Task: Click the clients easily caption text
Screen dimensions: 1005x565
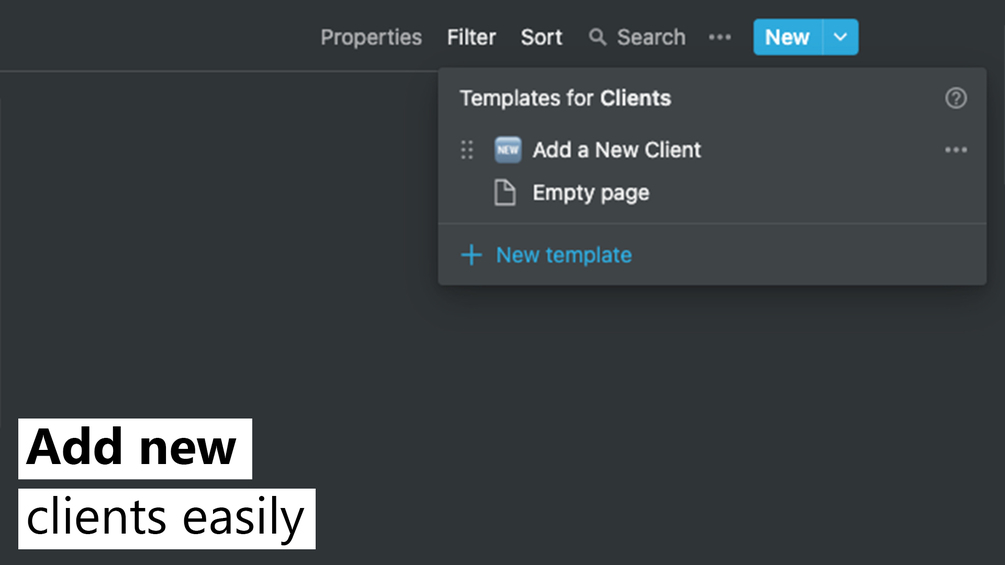Action: point(166,518)
